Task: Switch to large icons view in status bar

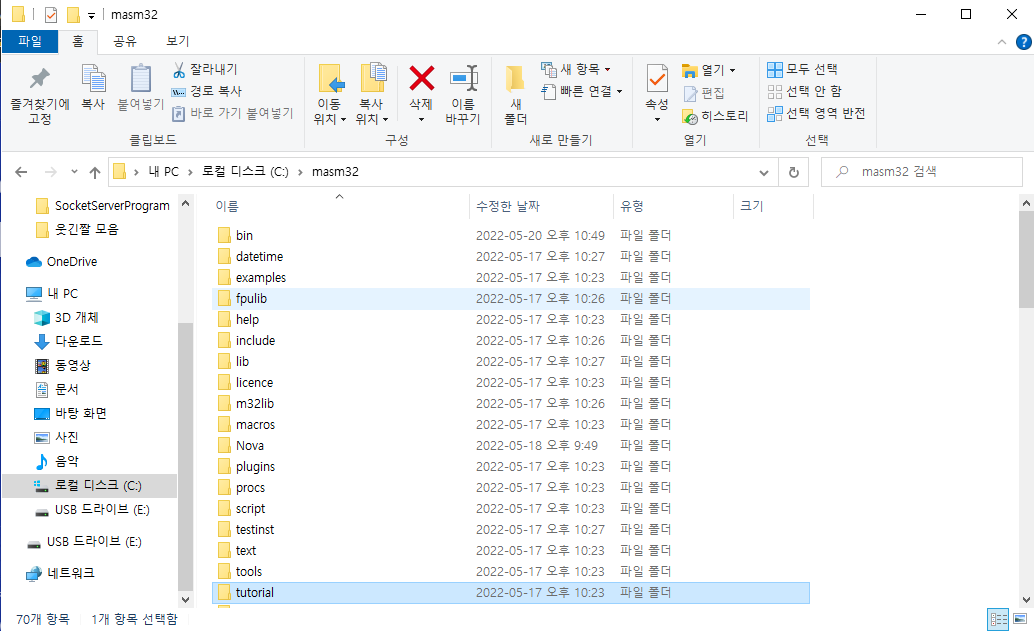Action: pyautogui.click(x=1020, y=619)
